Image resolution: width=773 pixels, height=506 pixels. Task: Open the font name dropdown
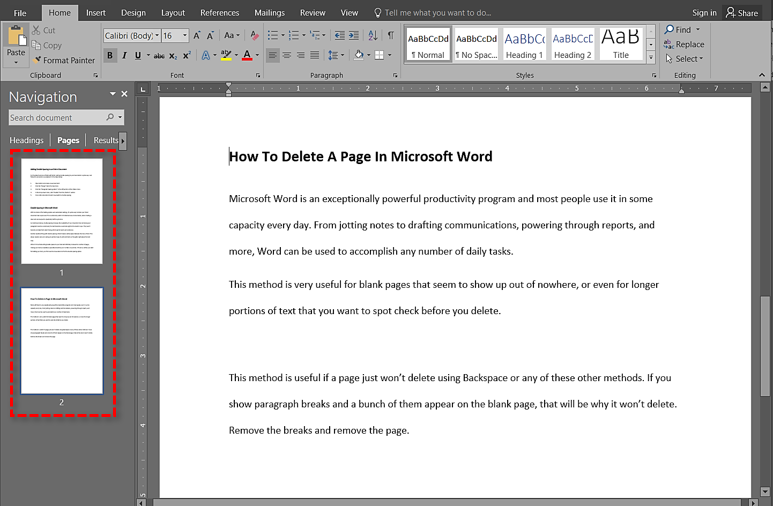coord(155,36)
